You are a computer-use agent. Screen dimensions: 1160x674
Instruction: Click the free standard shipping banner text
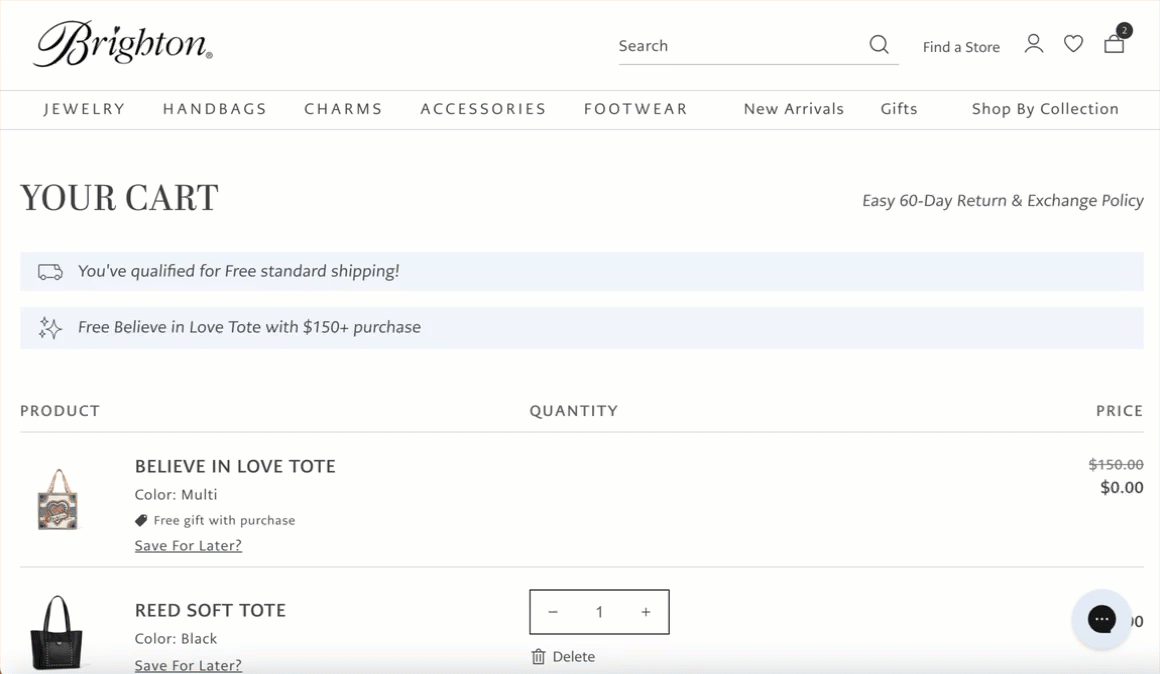[238, 271]
